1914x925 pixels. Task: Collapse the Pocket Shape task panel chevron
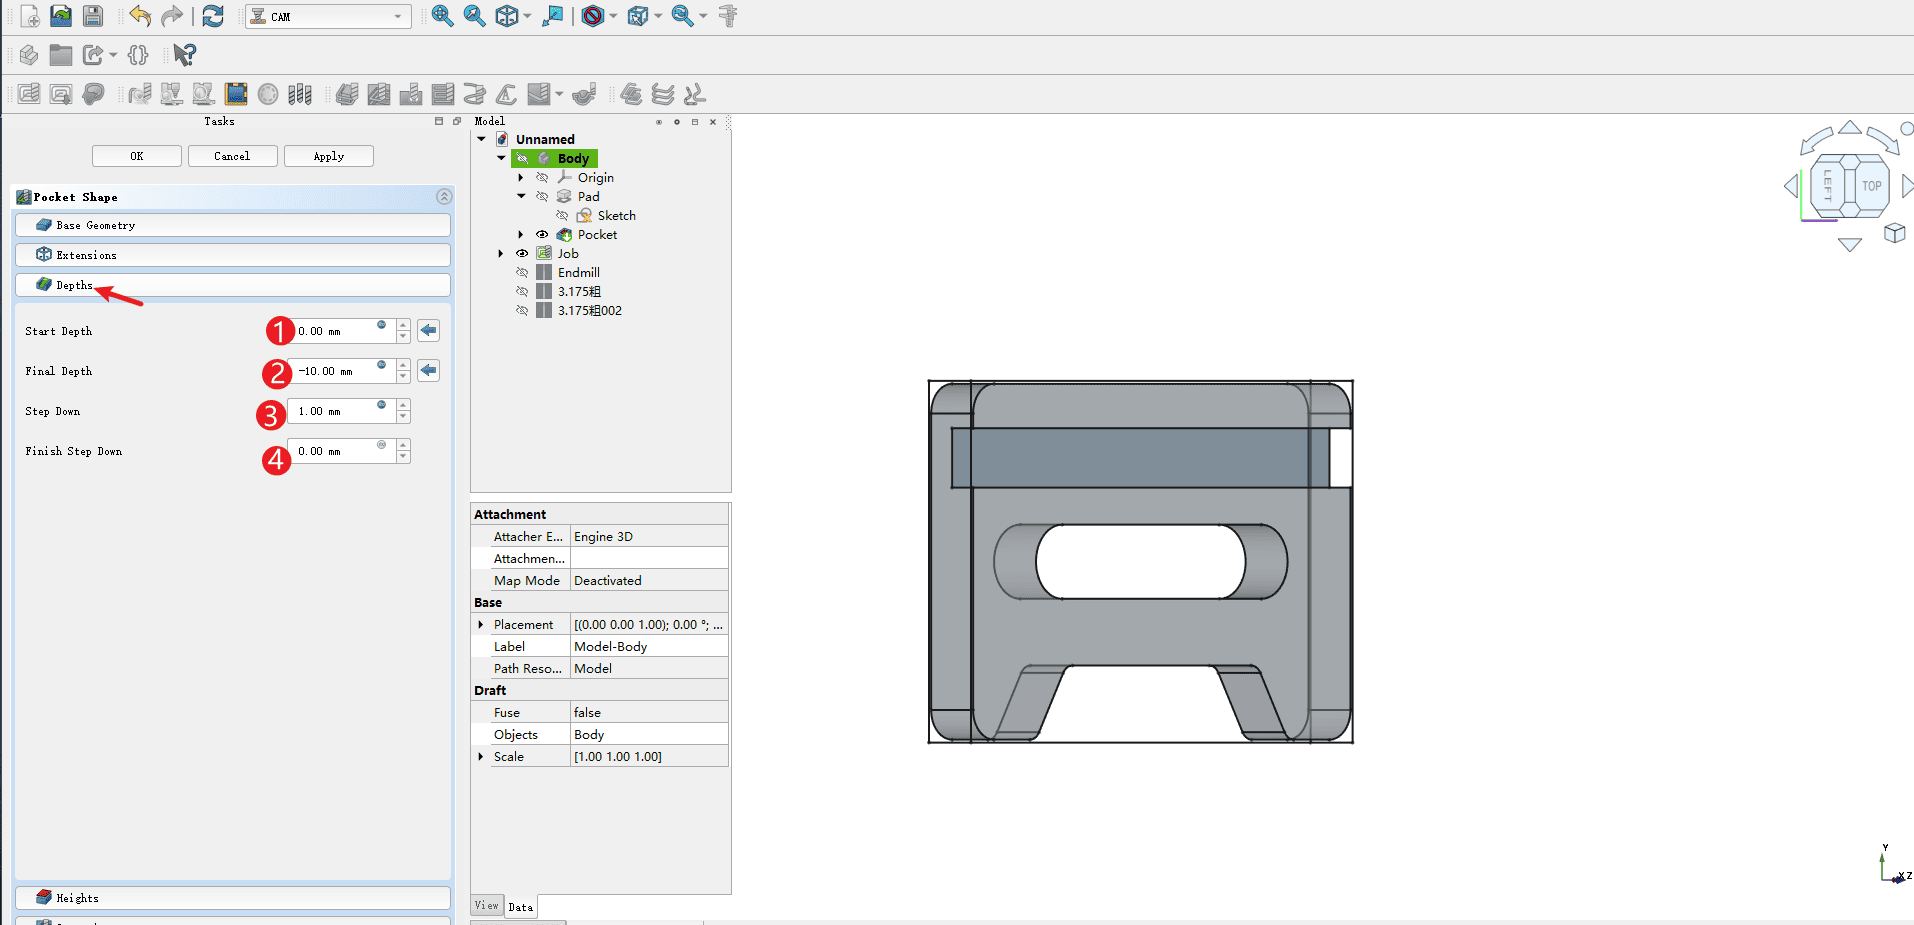pos(444,196)
